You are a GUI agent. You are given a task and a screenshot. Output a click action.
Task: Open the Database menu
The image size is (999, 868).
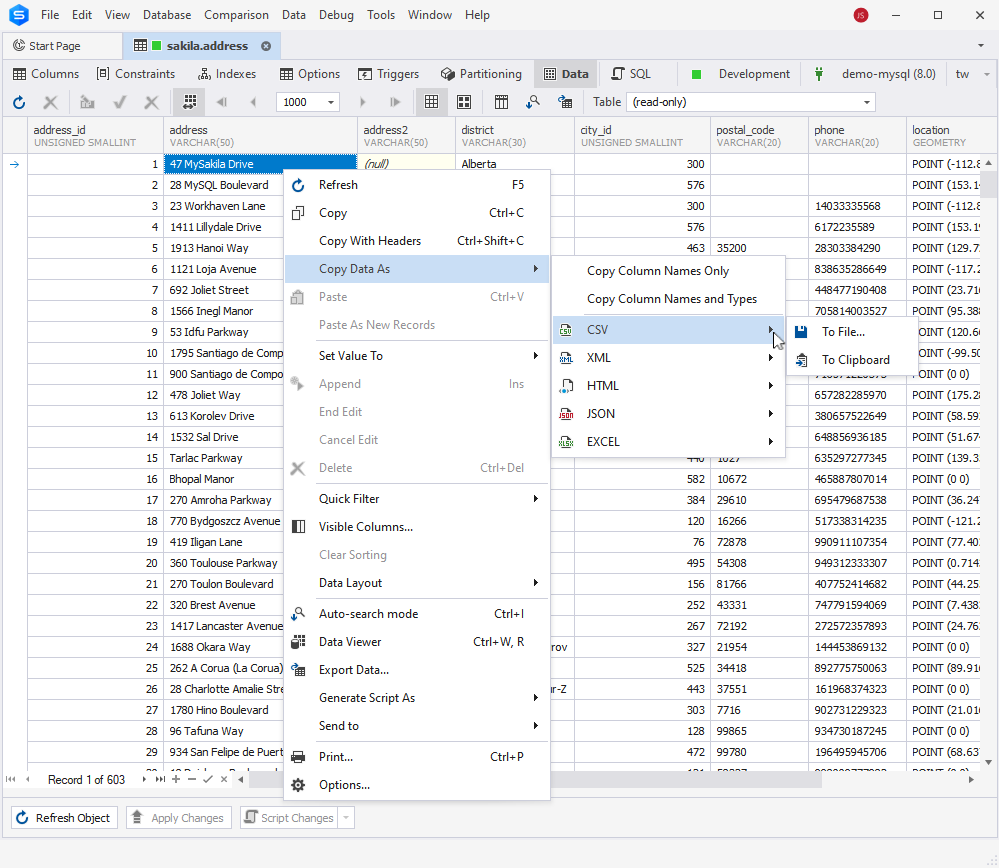point(167,15)
